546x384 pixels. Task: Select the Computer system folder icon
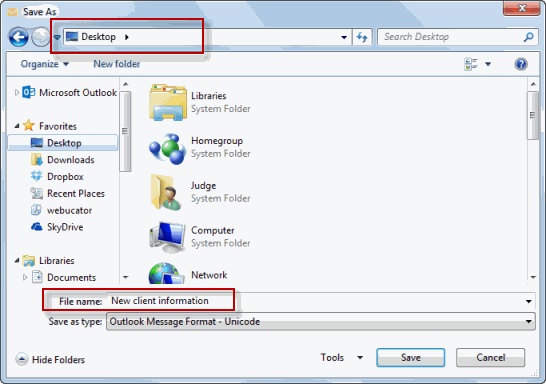pyautogui.click(x=167, y=237)
